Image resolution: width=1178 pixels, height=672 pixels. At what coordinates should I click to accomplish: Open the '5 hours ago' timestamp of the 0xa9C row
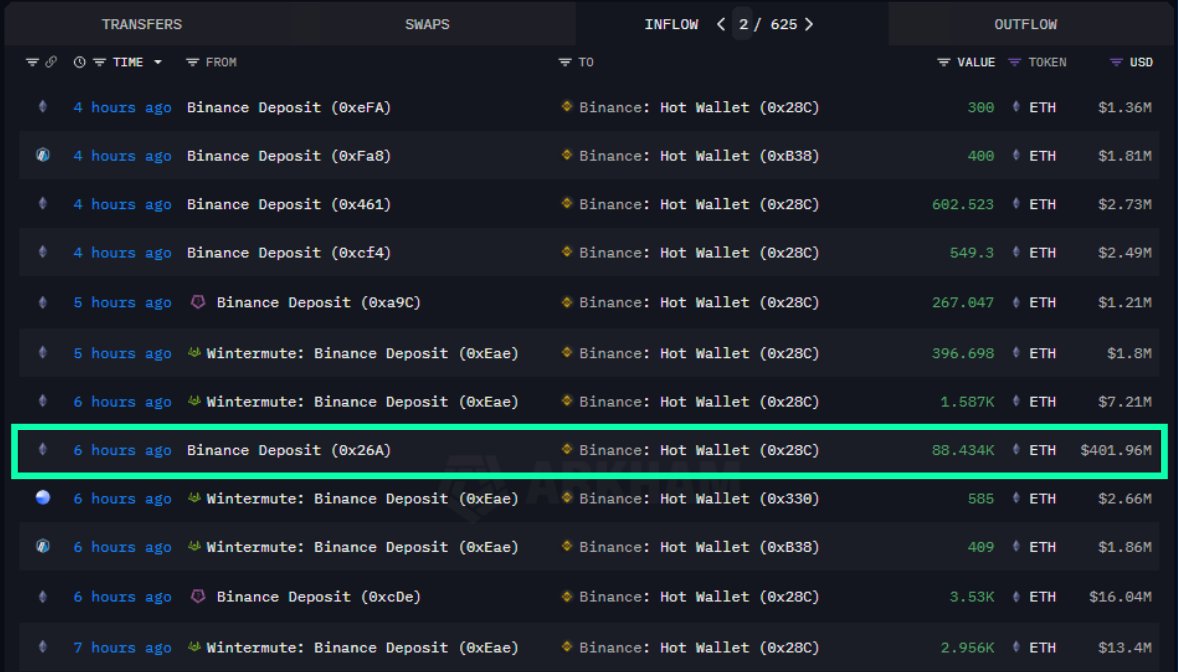point(122,302)
